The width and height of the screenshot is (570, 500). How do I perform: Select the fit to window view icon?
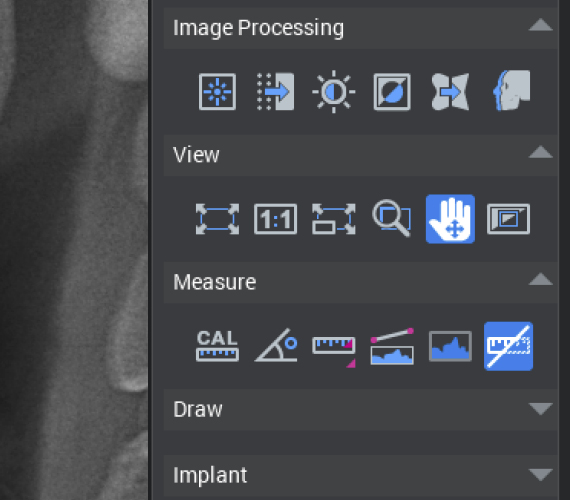pos(217,219)
